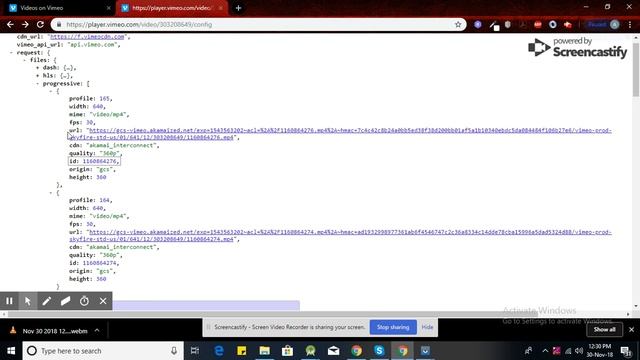
Task: Collapse the request JSON node
Action: pos(11,53)
